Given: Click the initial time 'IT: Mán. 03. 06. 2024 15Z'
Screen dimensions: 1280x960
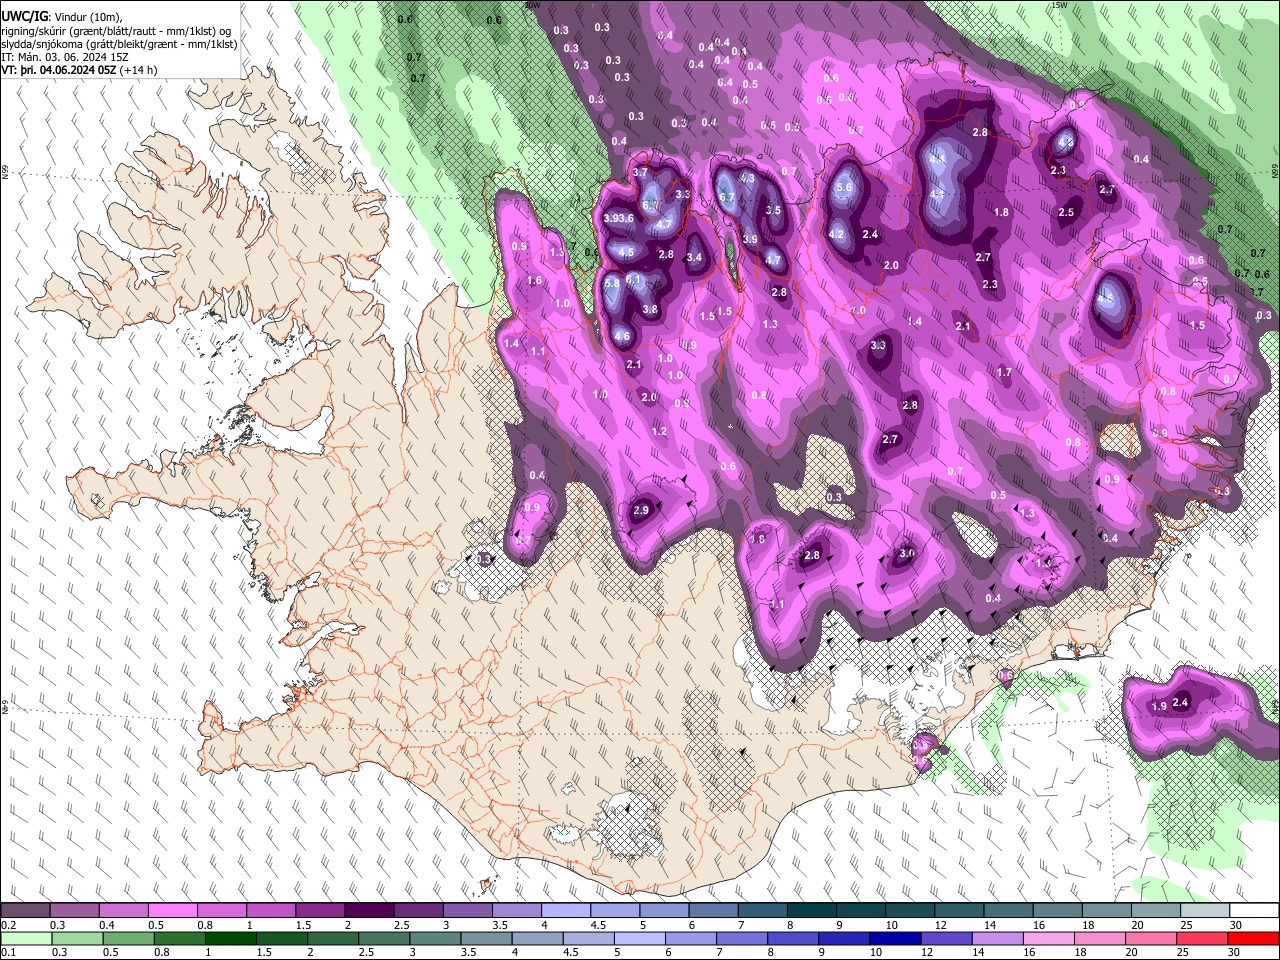Looking at the screenshot, I should pyautogui.click(x=65, y=58).
